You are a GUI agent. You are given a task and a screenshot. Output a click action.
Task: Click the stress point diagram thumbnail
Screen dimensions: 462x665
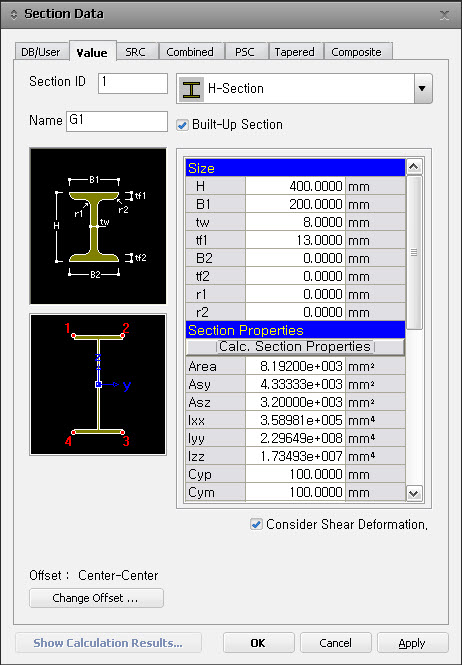[x=98, y=385]
